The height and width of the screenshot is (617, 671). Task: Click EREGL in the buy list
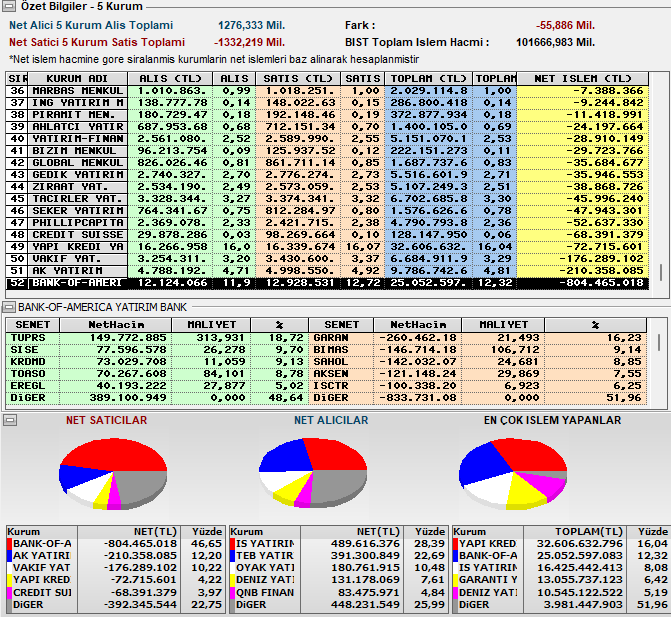(x=28, y=386)
